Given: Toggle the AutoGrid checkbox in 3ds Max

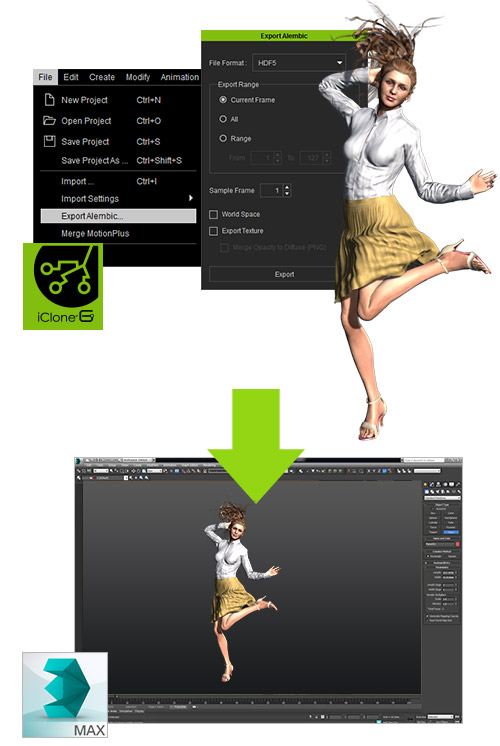Looking at the screenshot, I should pyautogui.click(x=433, y=509).
